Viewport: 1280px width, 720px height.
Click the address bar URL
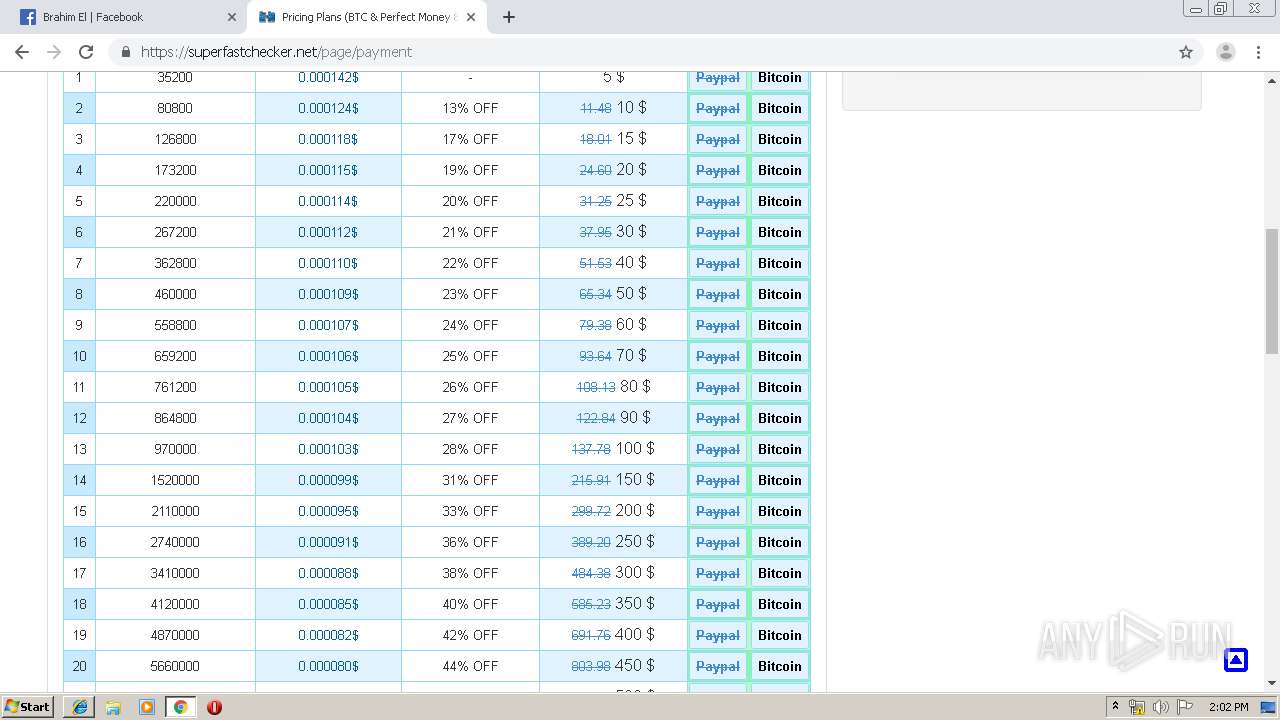pos(276,52)
